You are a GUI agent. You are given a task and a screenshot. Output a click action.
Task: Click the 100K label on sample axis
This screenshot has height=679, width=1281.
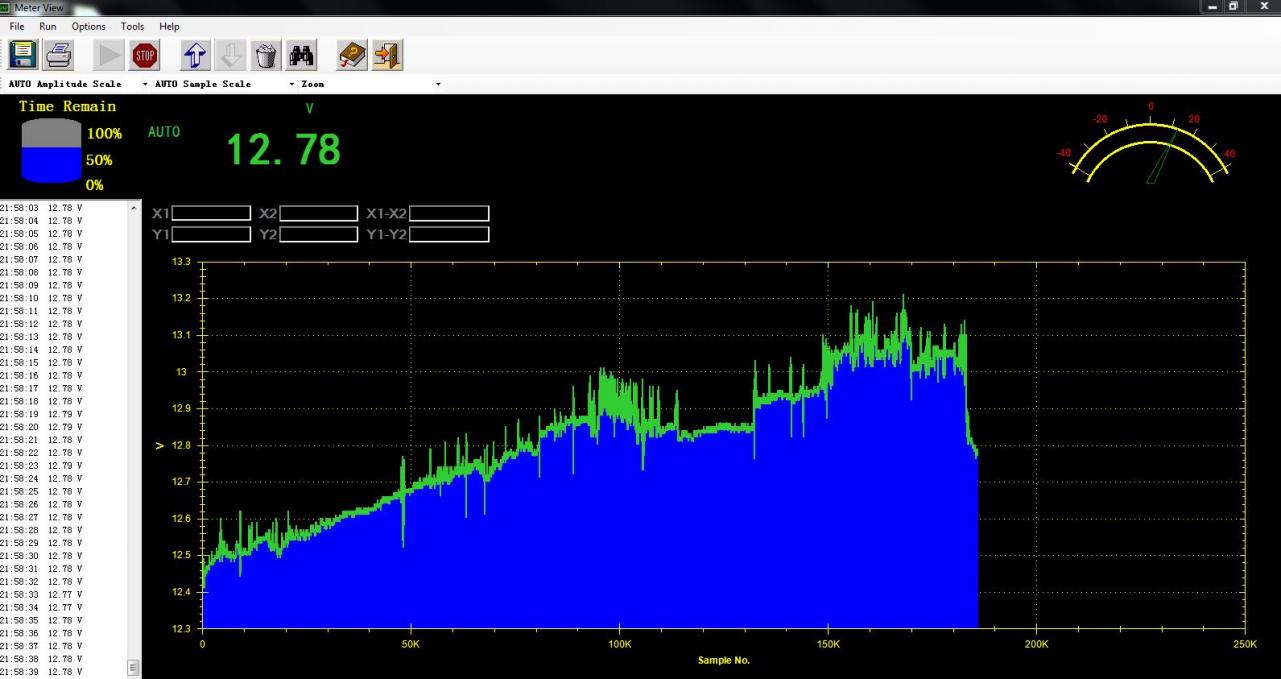pos(620,645)
